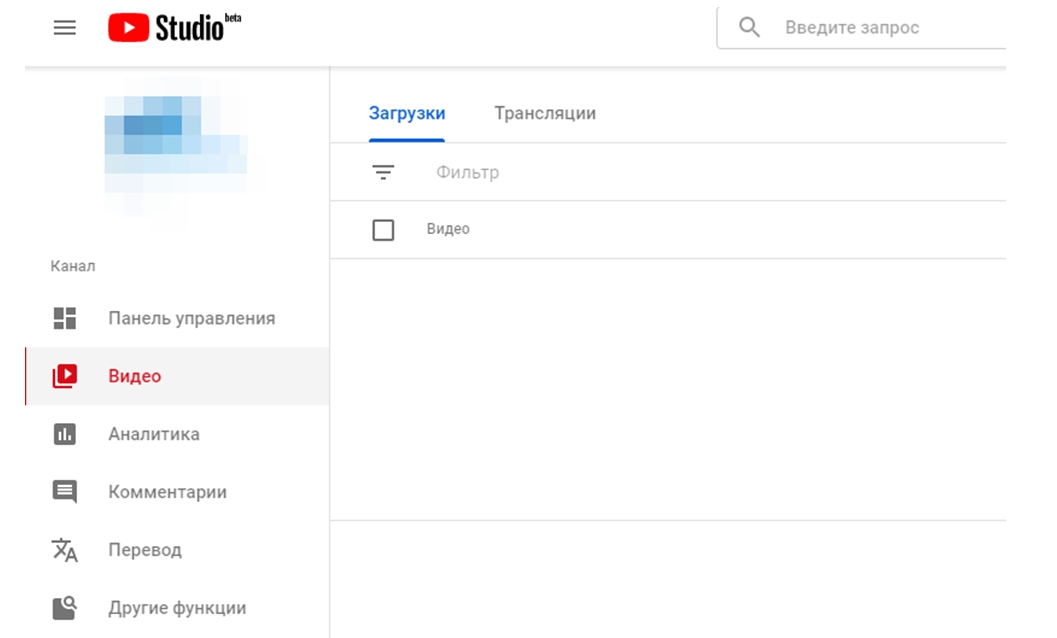1057x638 pixels.
Task: Switch to the Загрузки tab
Action: pos(407,113)
